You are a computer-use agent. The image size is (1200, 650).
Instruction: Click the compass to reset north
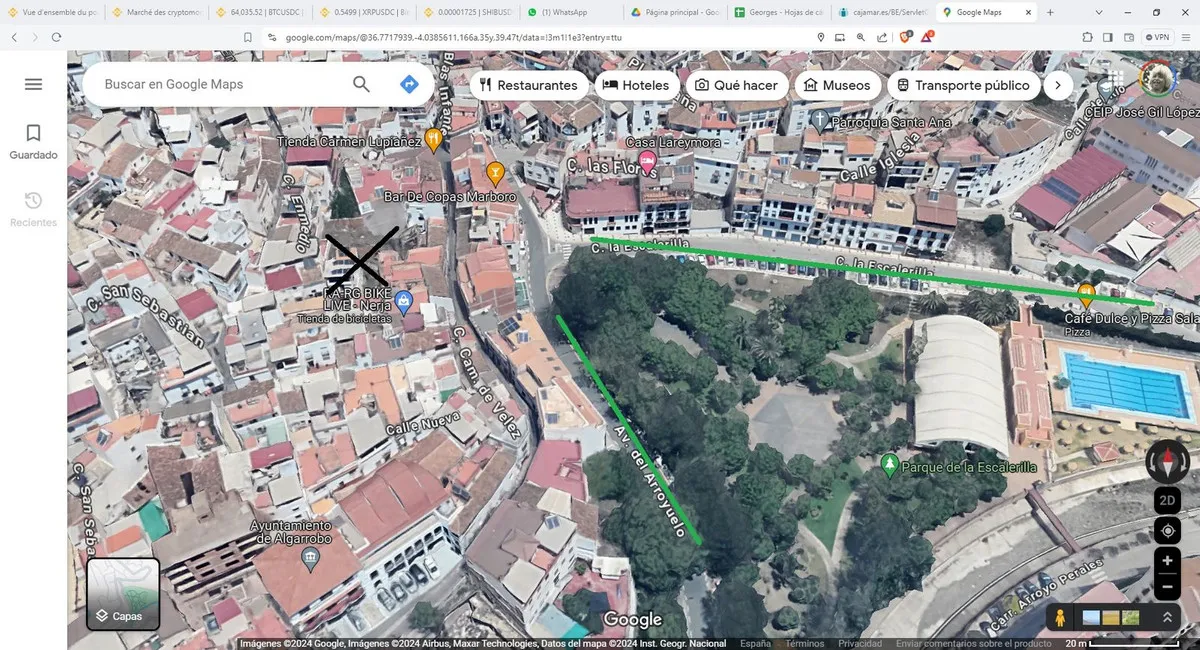pyautogui.click(x=1167, y=462)
